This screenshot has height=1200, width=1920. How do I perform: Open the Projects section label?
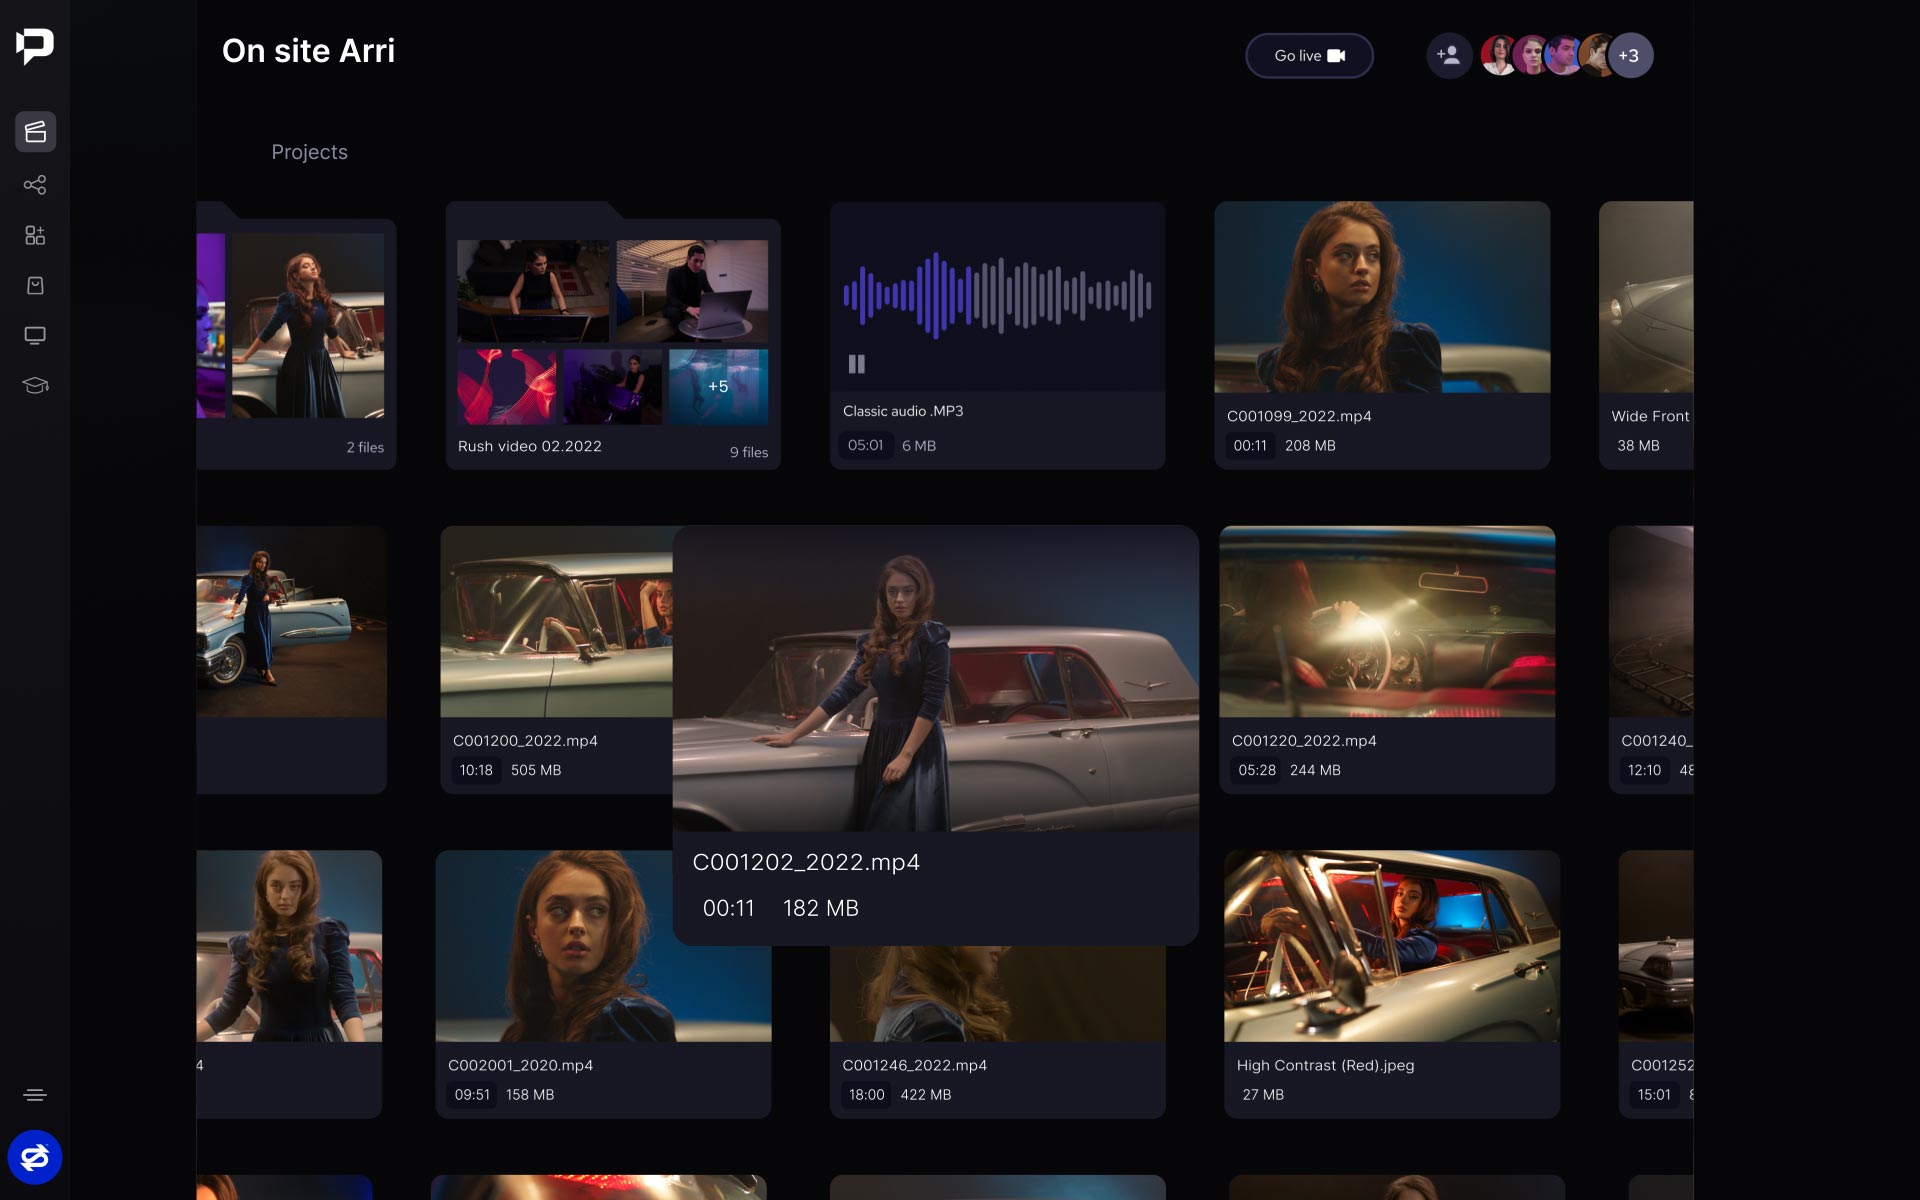click(310, 152)
